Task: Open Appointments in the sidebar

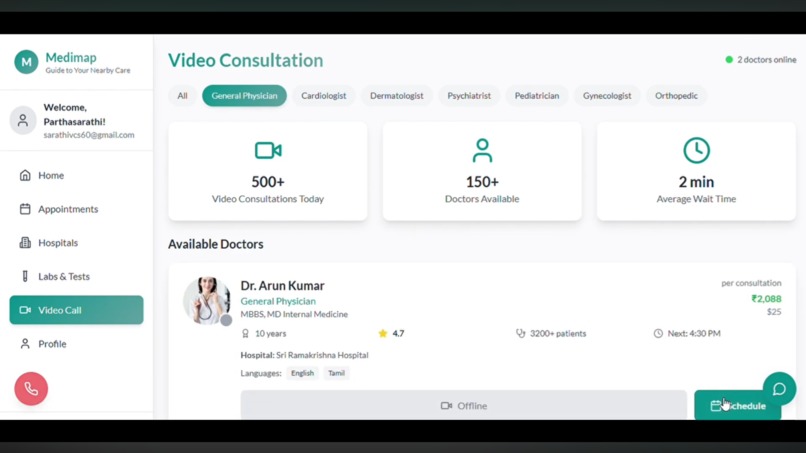Action: coord(77,209)
